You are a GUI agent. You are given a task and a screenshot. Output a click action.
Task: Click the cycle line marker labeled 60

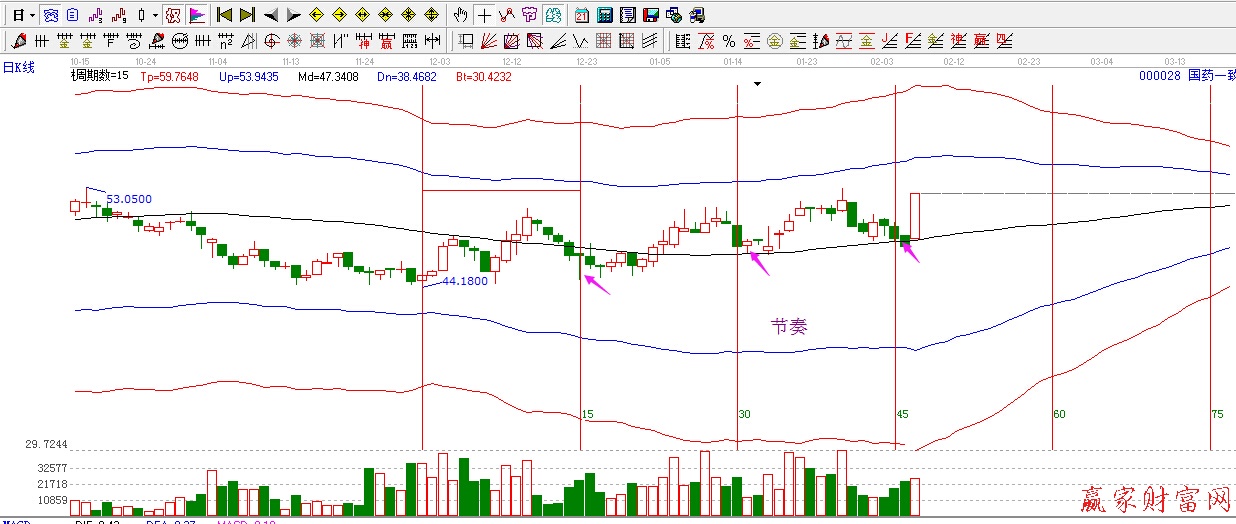1059,414
